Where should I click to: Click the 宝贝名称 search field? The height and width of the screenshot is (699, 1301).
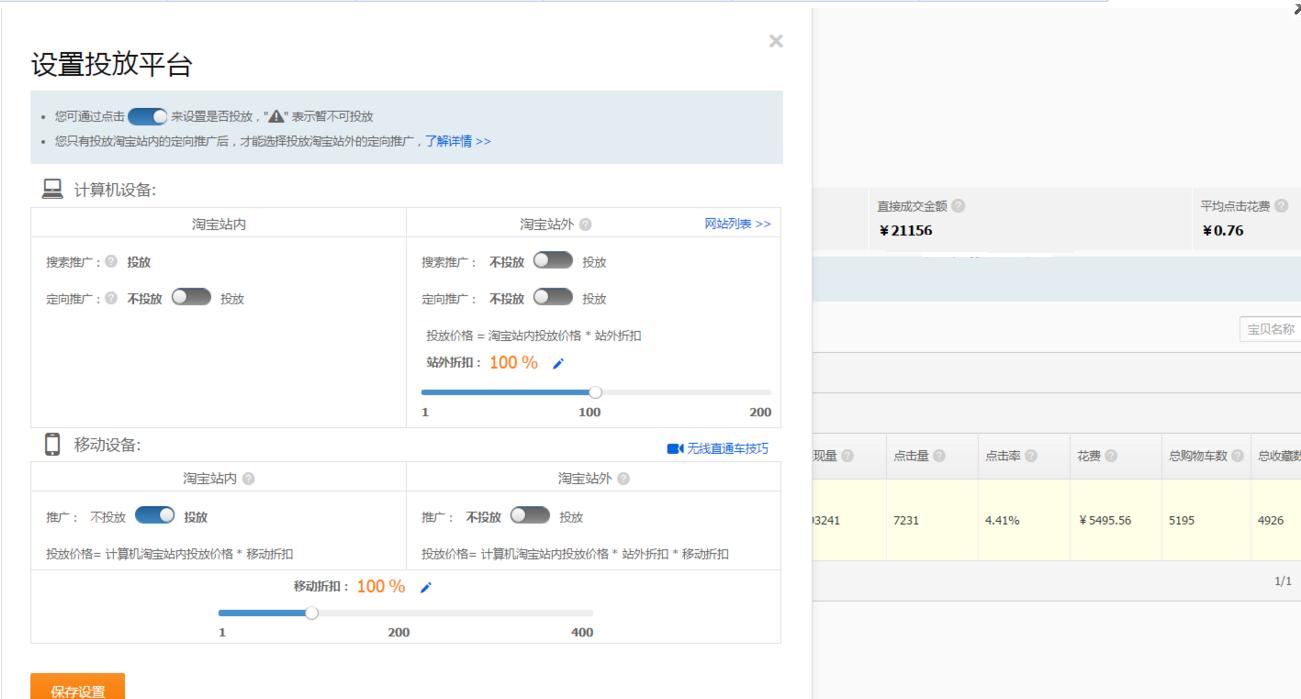coord(1270,329)
